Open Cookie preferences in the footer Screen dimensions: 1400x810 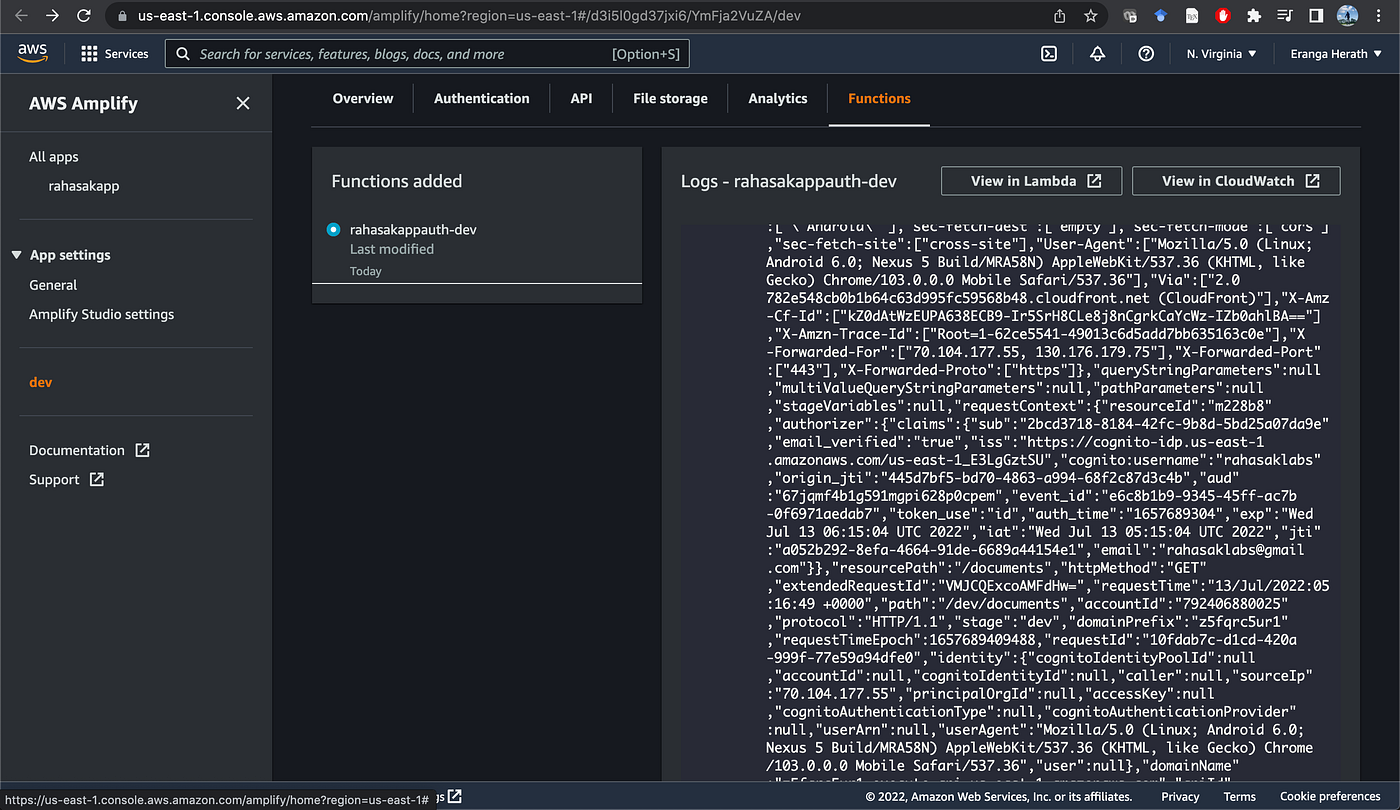[x=1330, y=797]
